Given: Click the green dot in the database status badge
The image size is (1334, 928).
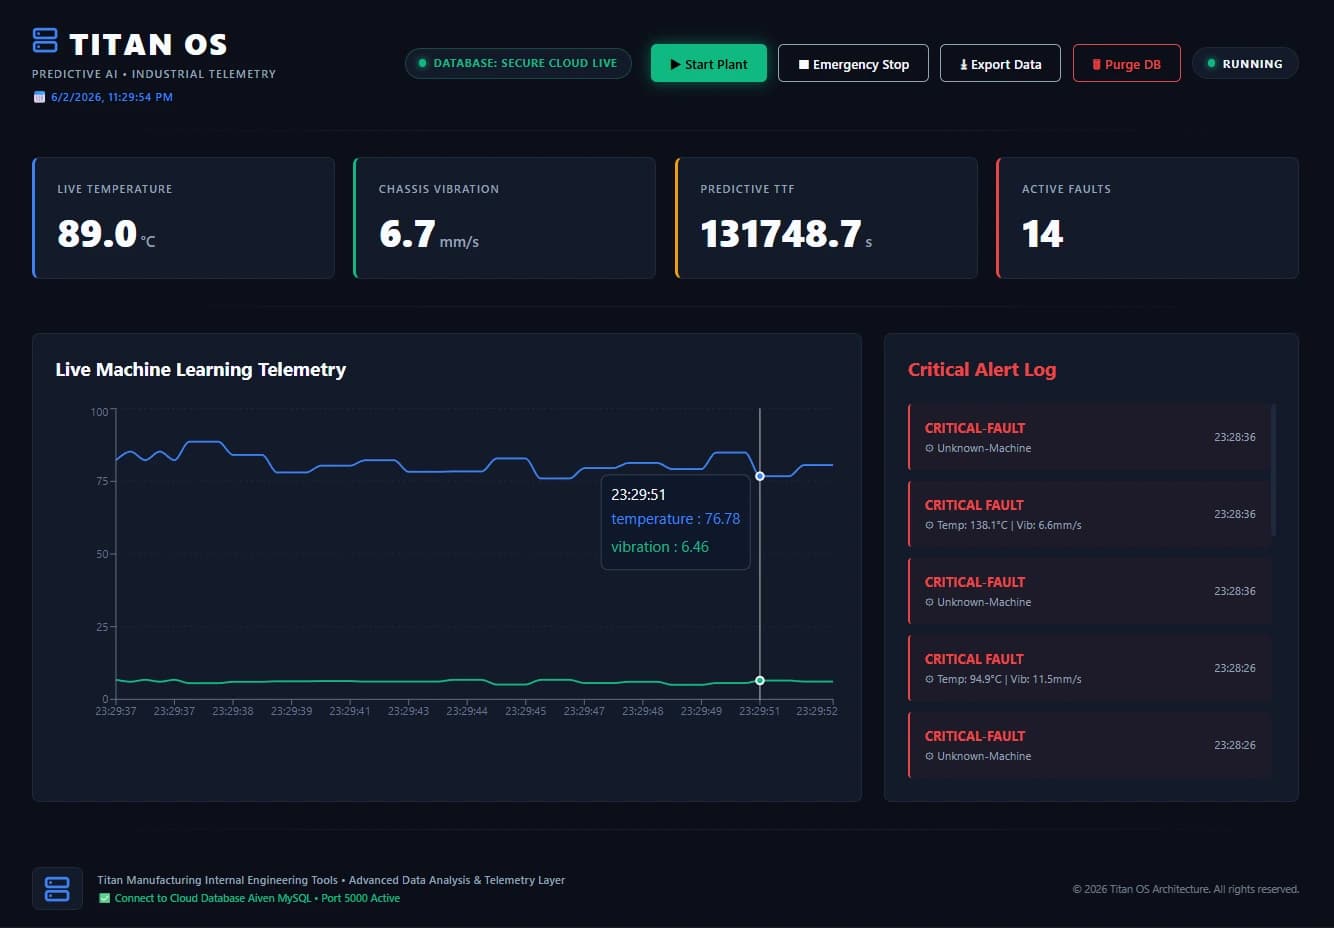Looking at the screenshot, I should (x=422, y=63).
